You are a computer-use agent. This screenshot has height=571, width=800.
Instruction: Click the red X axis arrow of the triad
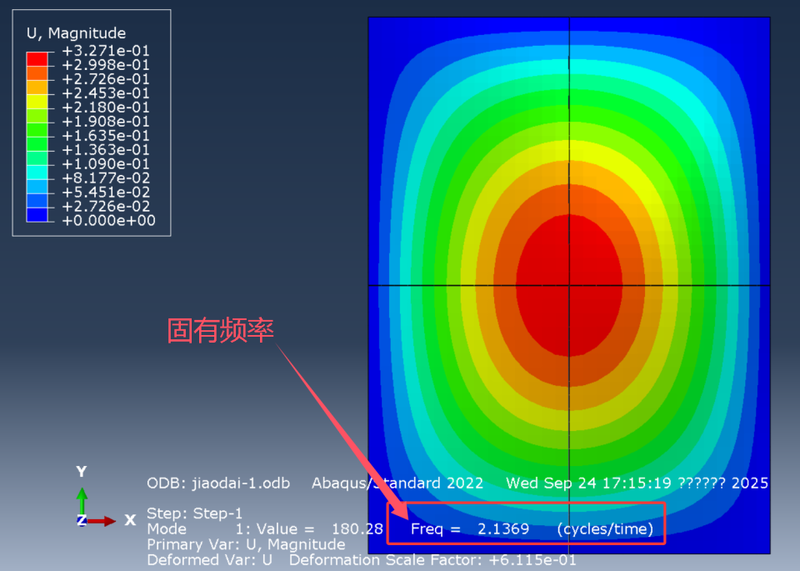(x=104, y=520)
